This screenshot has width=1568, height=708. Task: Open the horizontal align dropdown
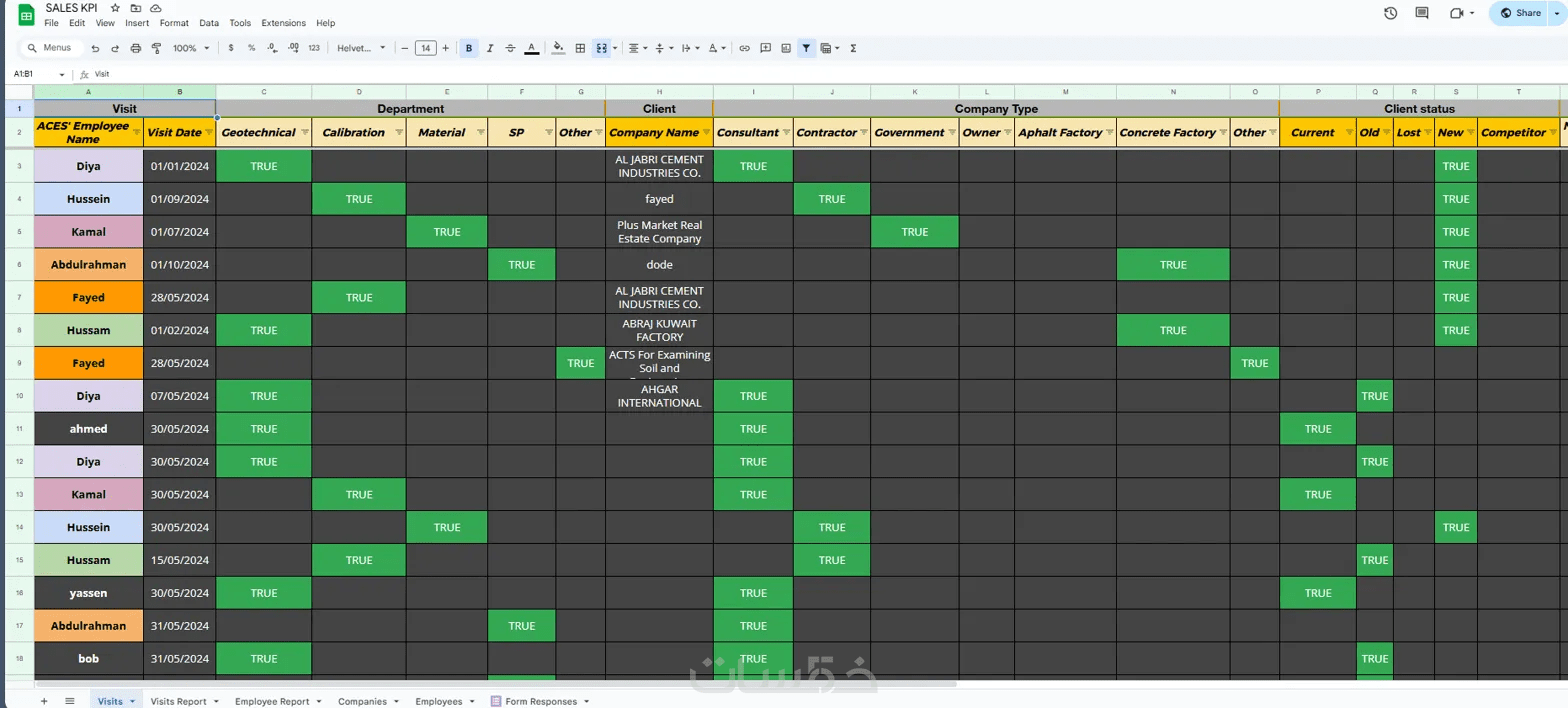638,48
